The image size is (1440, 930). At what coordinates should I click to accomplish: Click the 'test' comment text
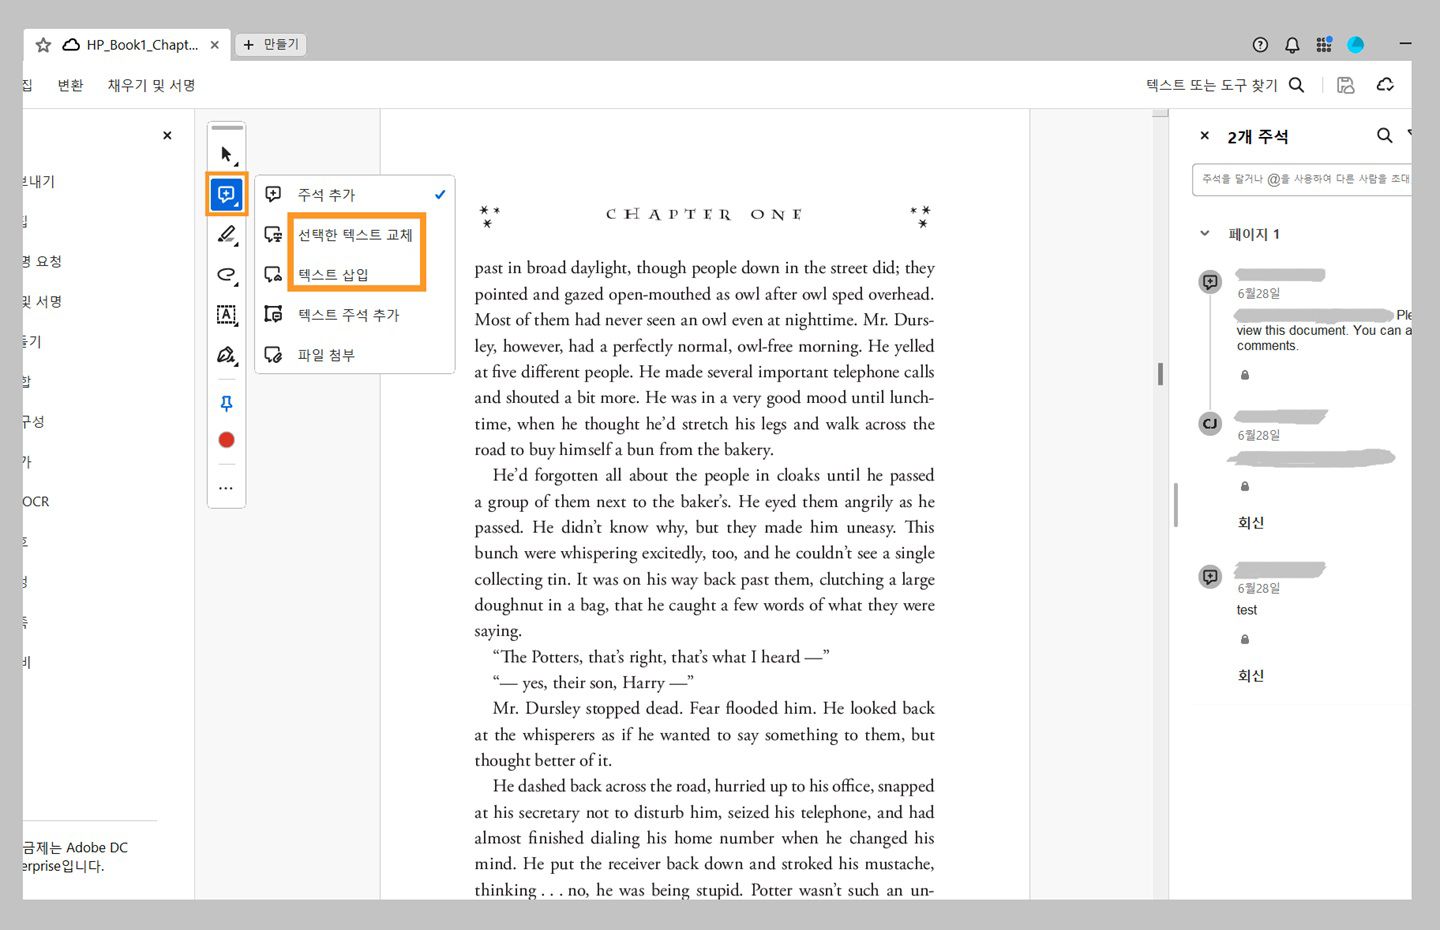coord(1247,610)
